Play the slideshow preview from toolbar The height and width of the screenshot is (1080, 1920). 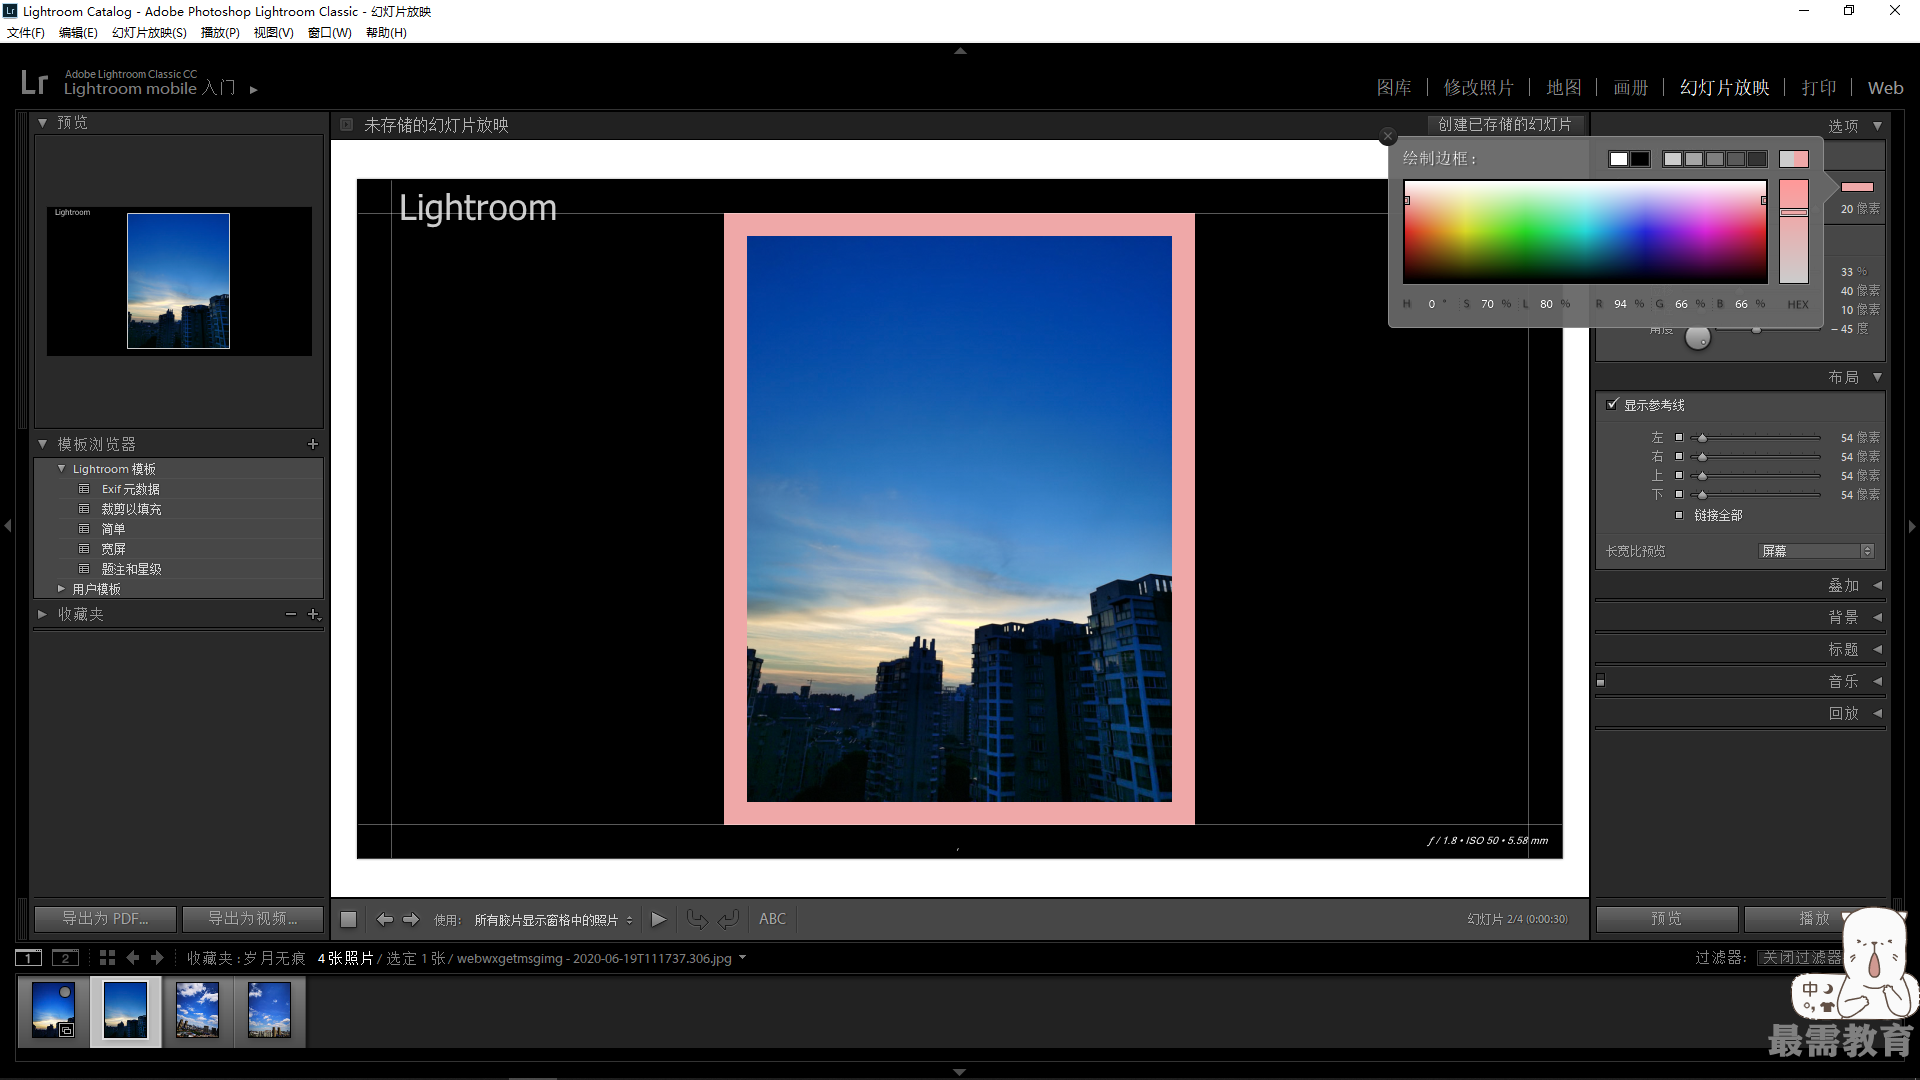click(x=658, y=919)
